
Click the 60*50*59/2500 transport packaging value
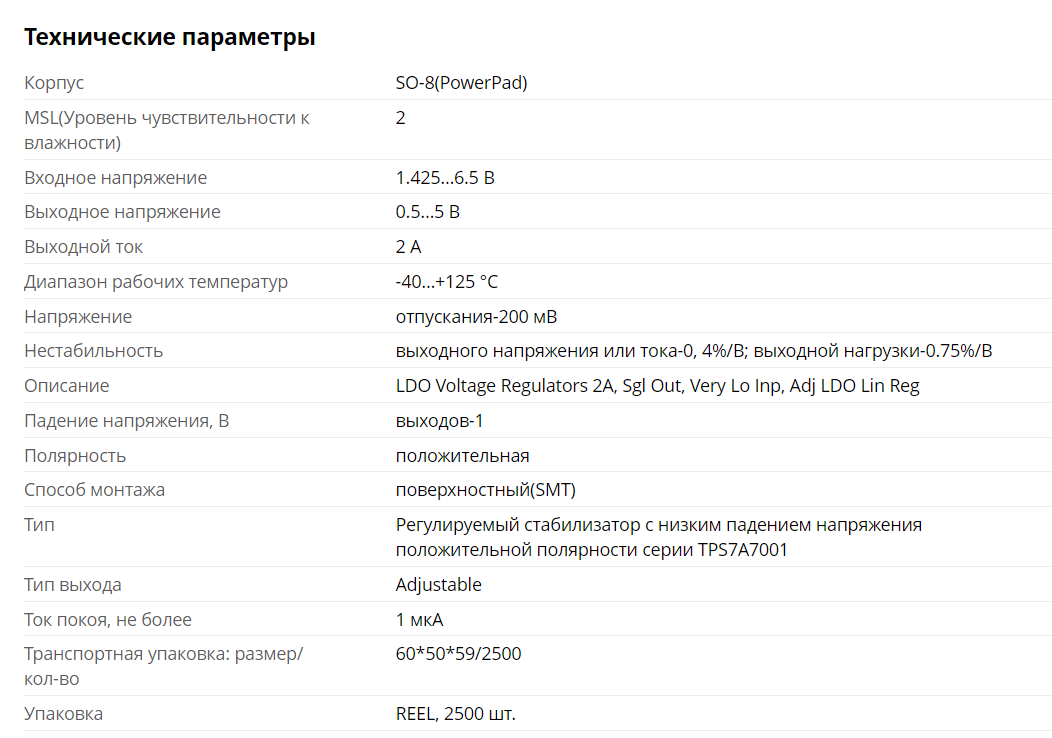click(x=458, y=655)
